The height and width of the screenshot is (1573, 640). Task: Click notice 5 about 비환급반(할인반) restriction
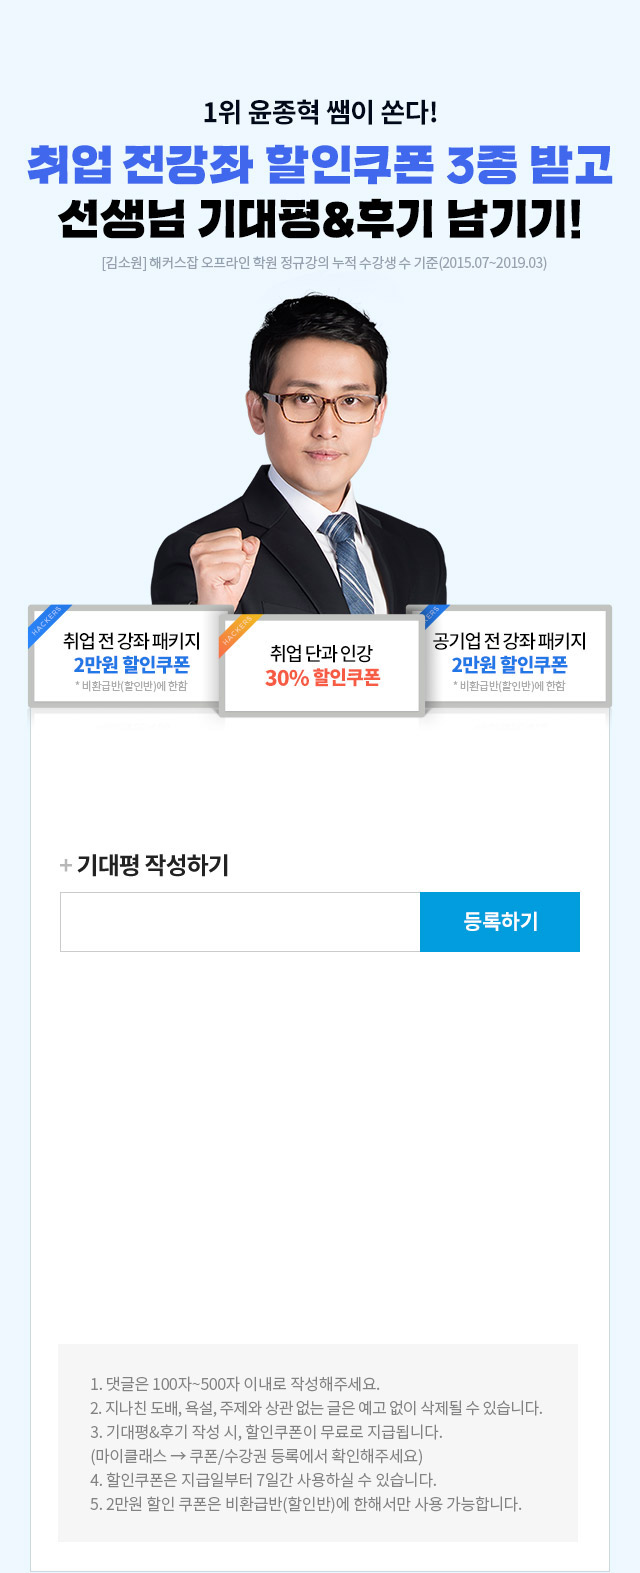click(306, 1504)
